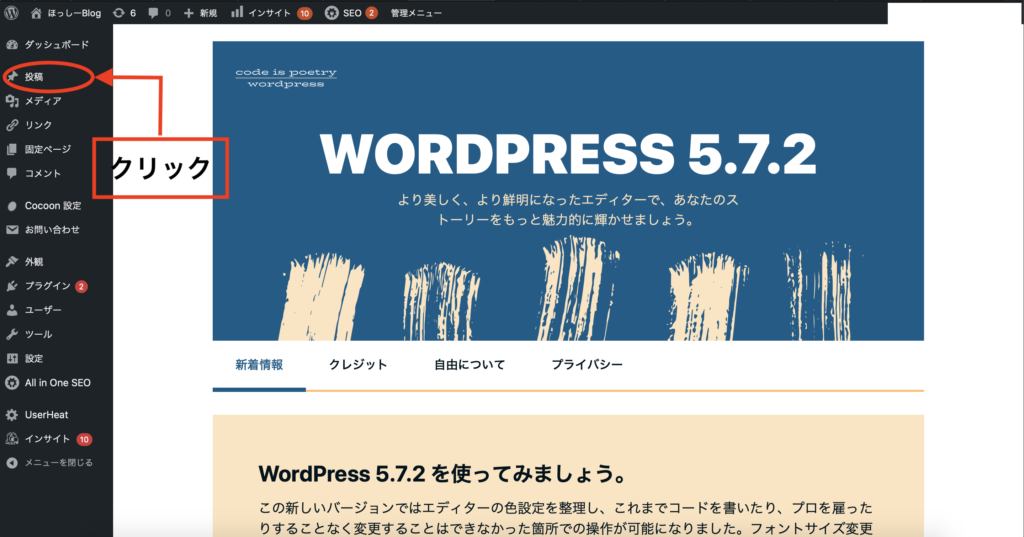This screenshot has width=1024, height=537.
Task: Click the code is poetry wordpress logo text
Action: (286, 78)
